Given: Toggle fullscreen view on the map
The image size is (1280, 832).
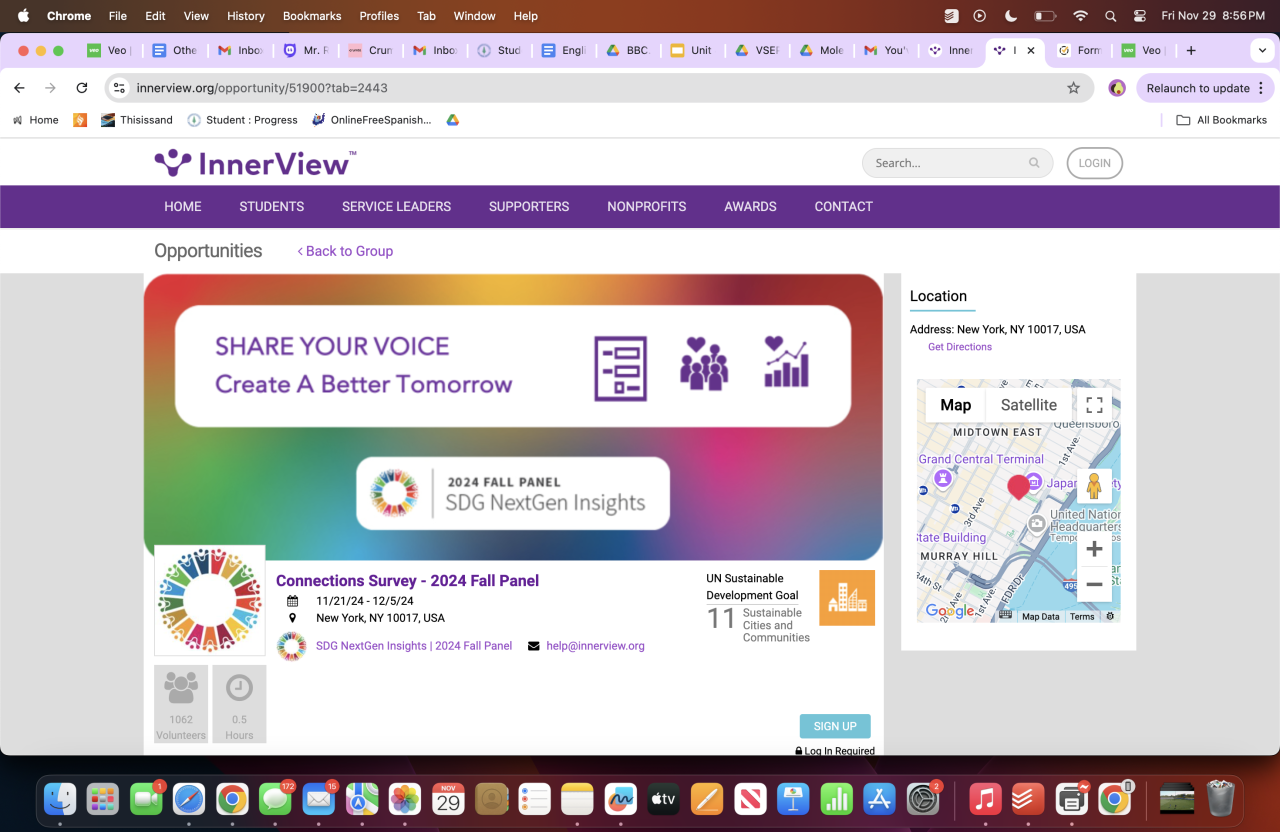Looking at the screenshot, I should (1094, 405).
